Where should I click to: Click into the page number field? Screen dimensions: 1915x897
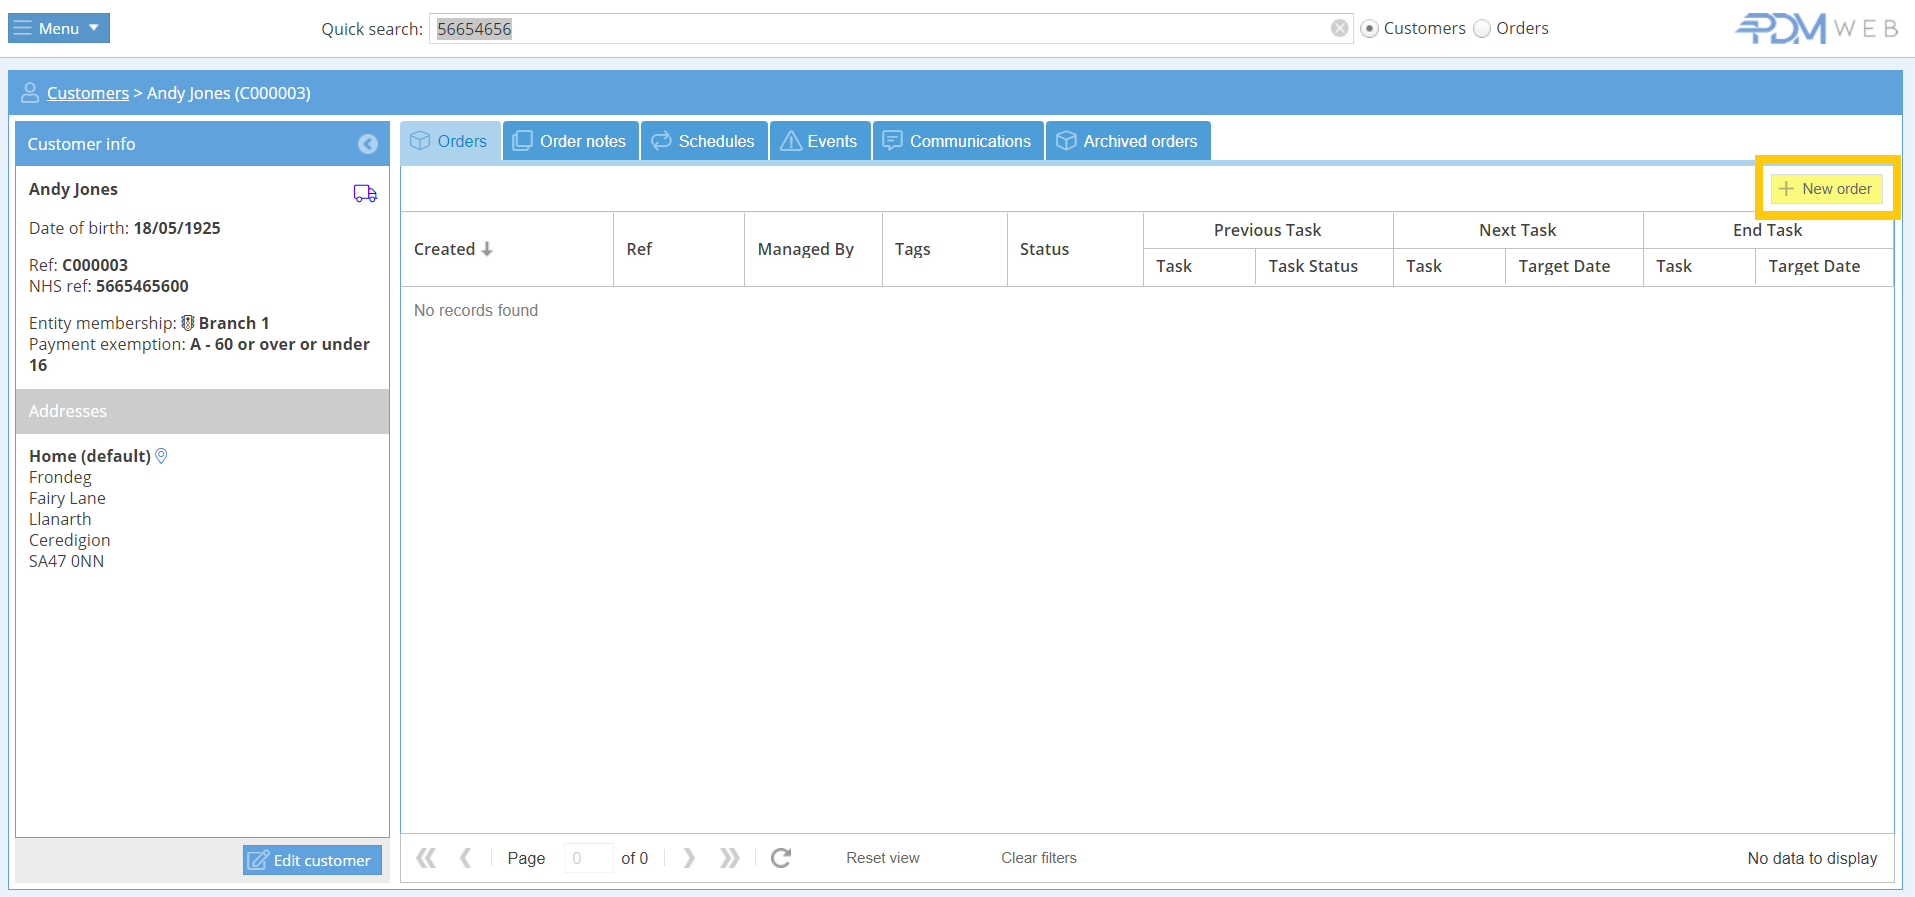[587, 858]
